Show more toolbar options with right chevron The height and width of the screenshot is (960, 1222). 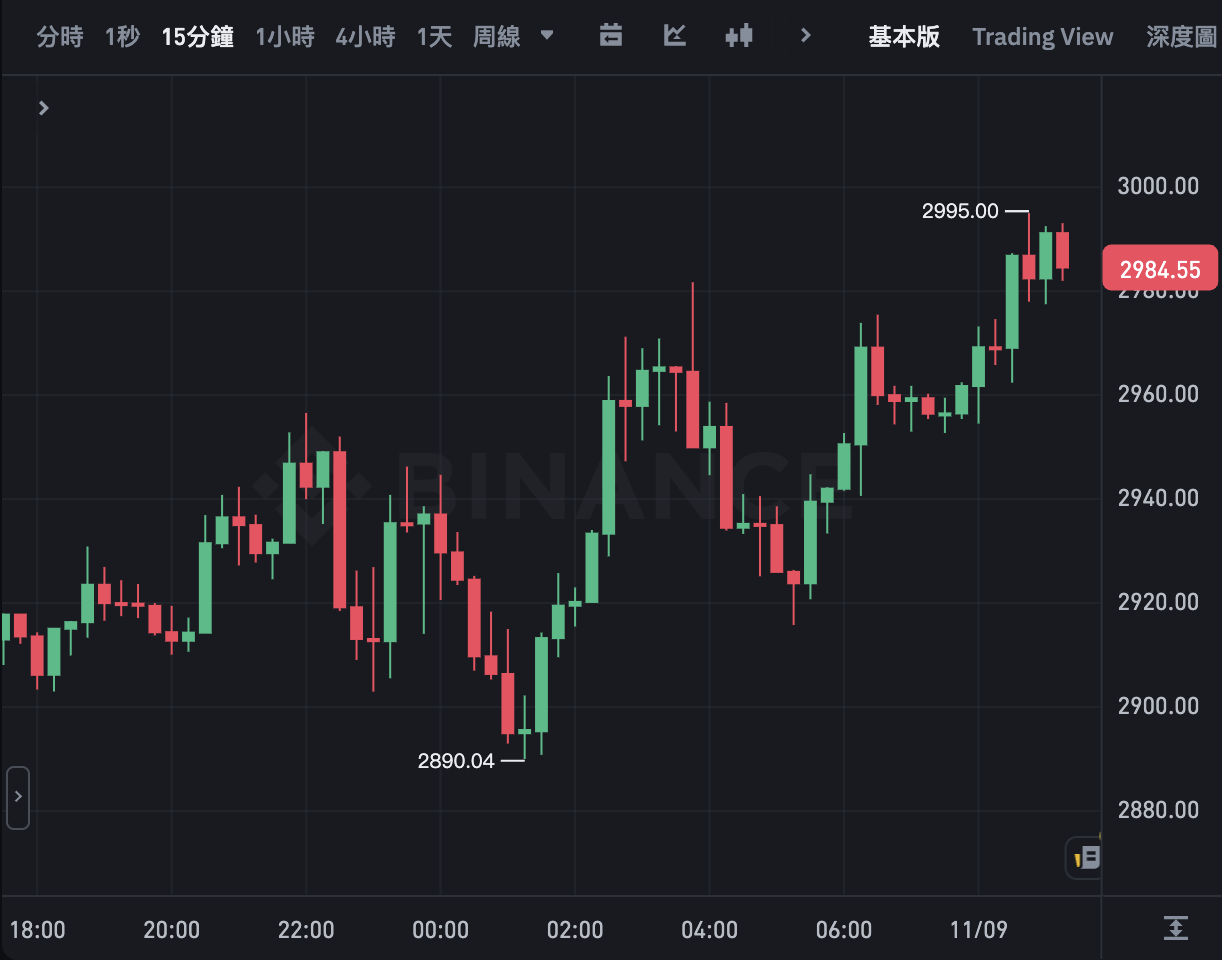806,37
